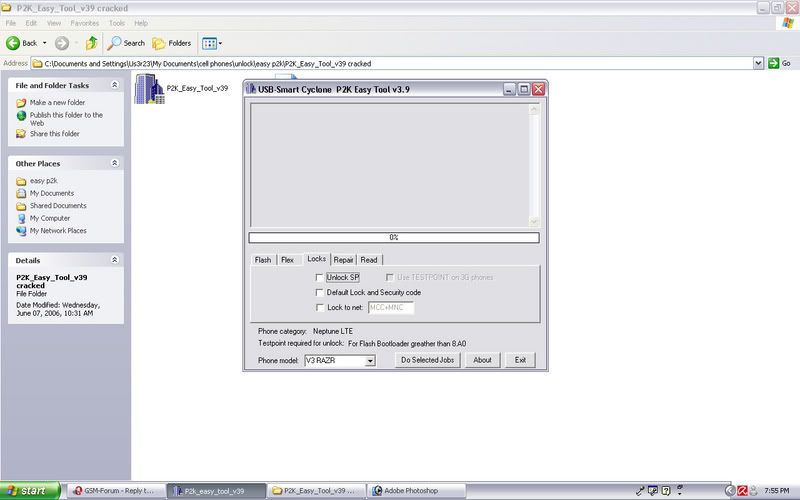Viewport: 800px width, 500px height.
Task: Switch to P2K_Easy_Tool_v39 folder taskbar button
Action: click(x=316, y=491)
